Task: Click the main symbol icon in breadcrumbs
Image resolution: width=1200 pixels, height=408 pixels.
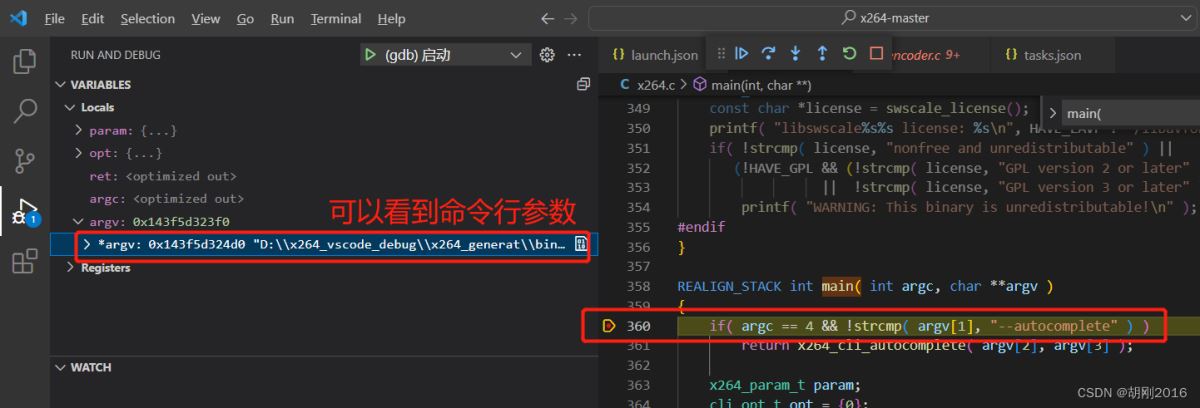Action: click(700, 85)
